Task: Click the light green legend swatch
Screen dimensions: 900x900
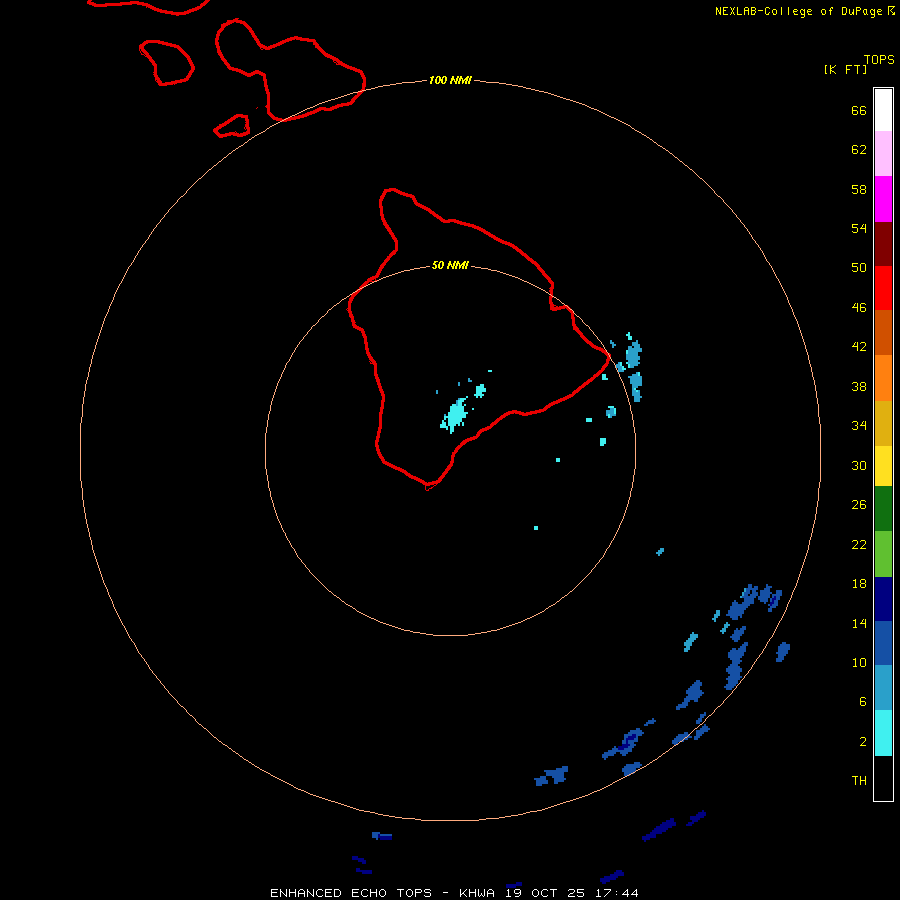Action: tap(883, 554)
